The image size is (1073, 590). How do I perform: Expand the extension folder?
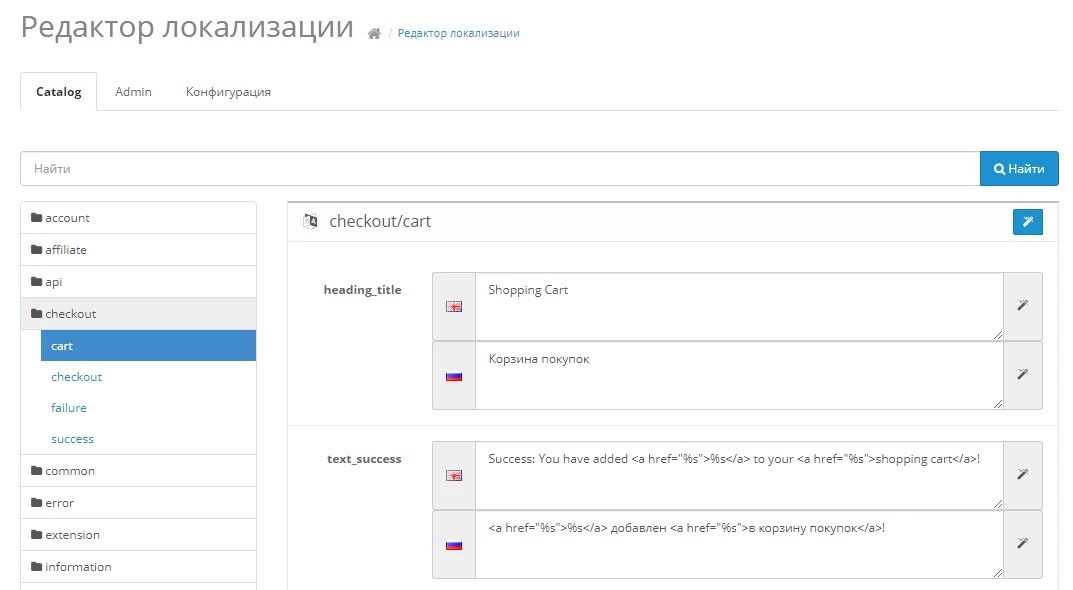(x=138, y=535)
